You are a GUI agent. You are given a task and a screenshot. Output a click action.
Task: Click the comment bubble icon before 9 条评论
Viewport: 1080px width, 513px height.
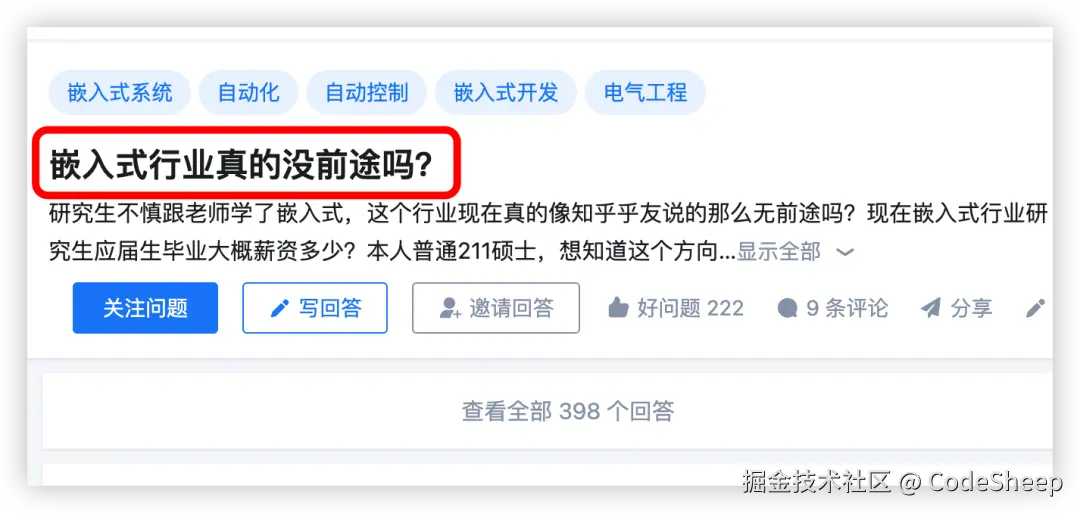pos(787,308)
